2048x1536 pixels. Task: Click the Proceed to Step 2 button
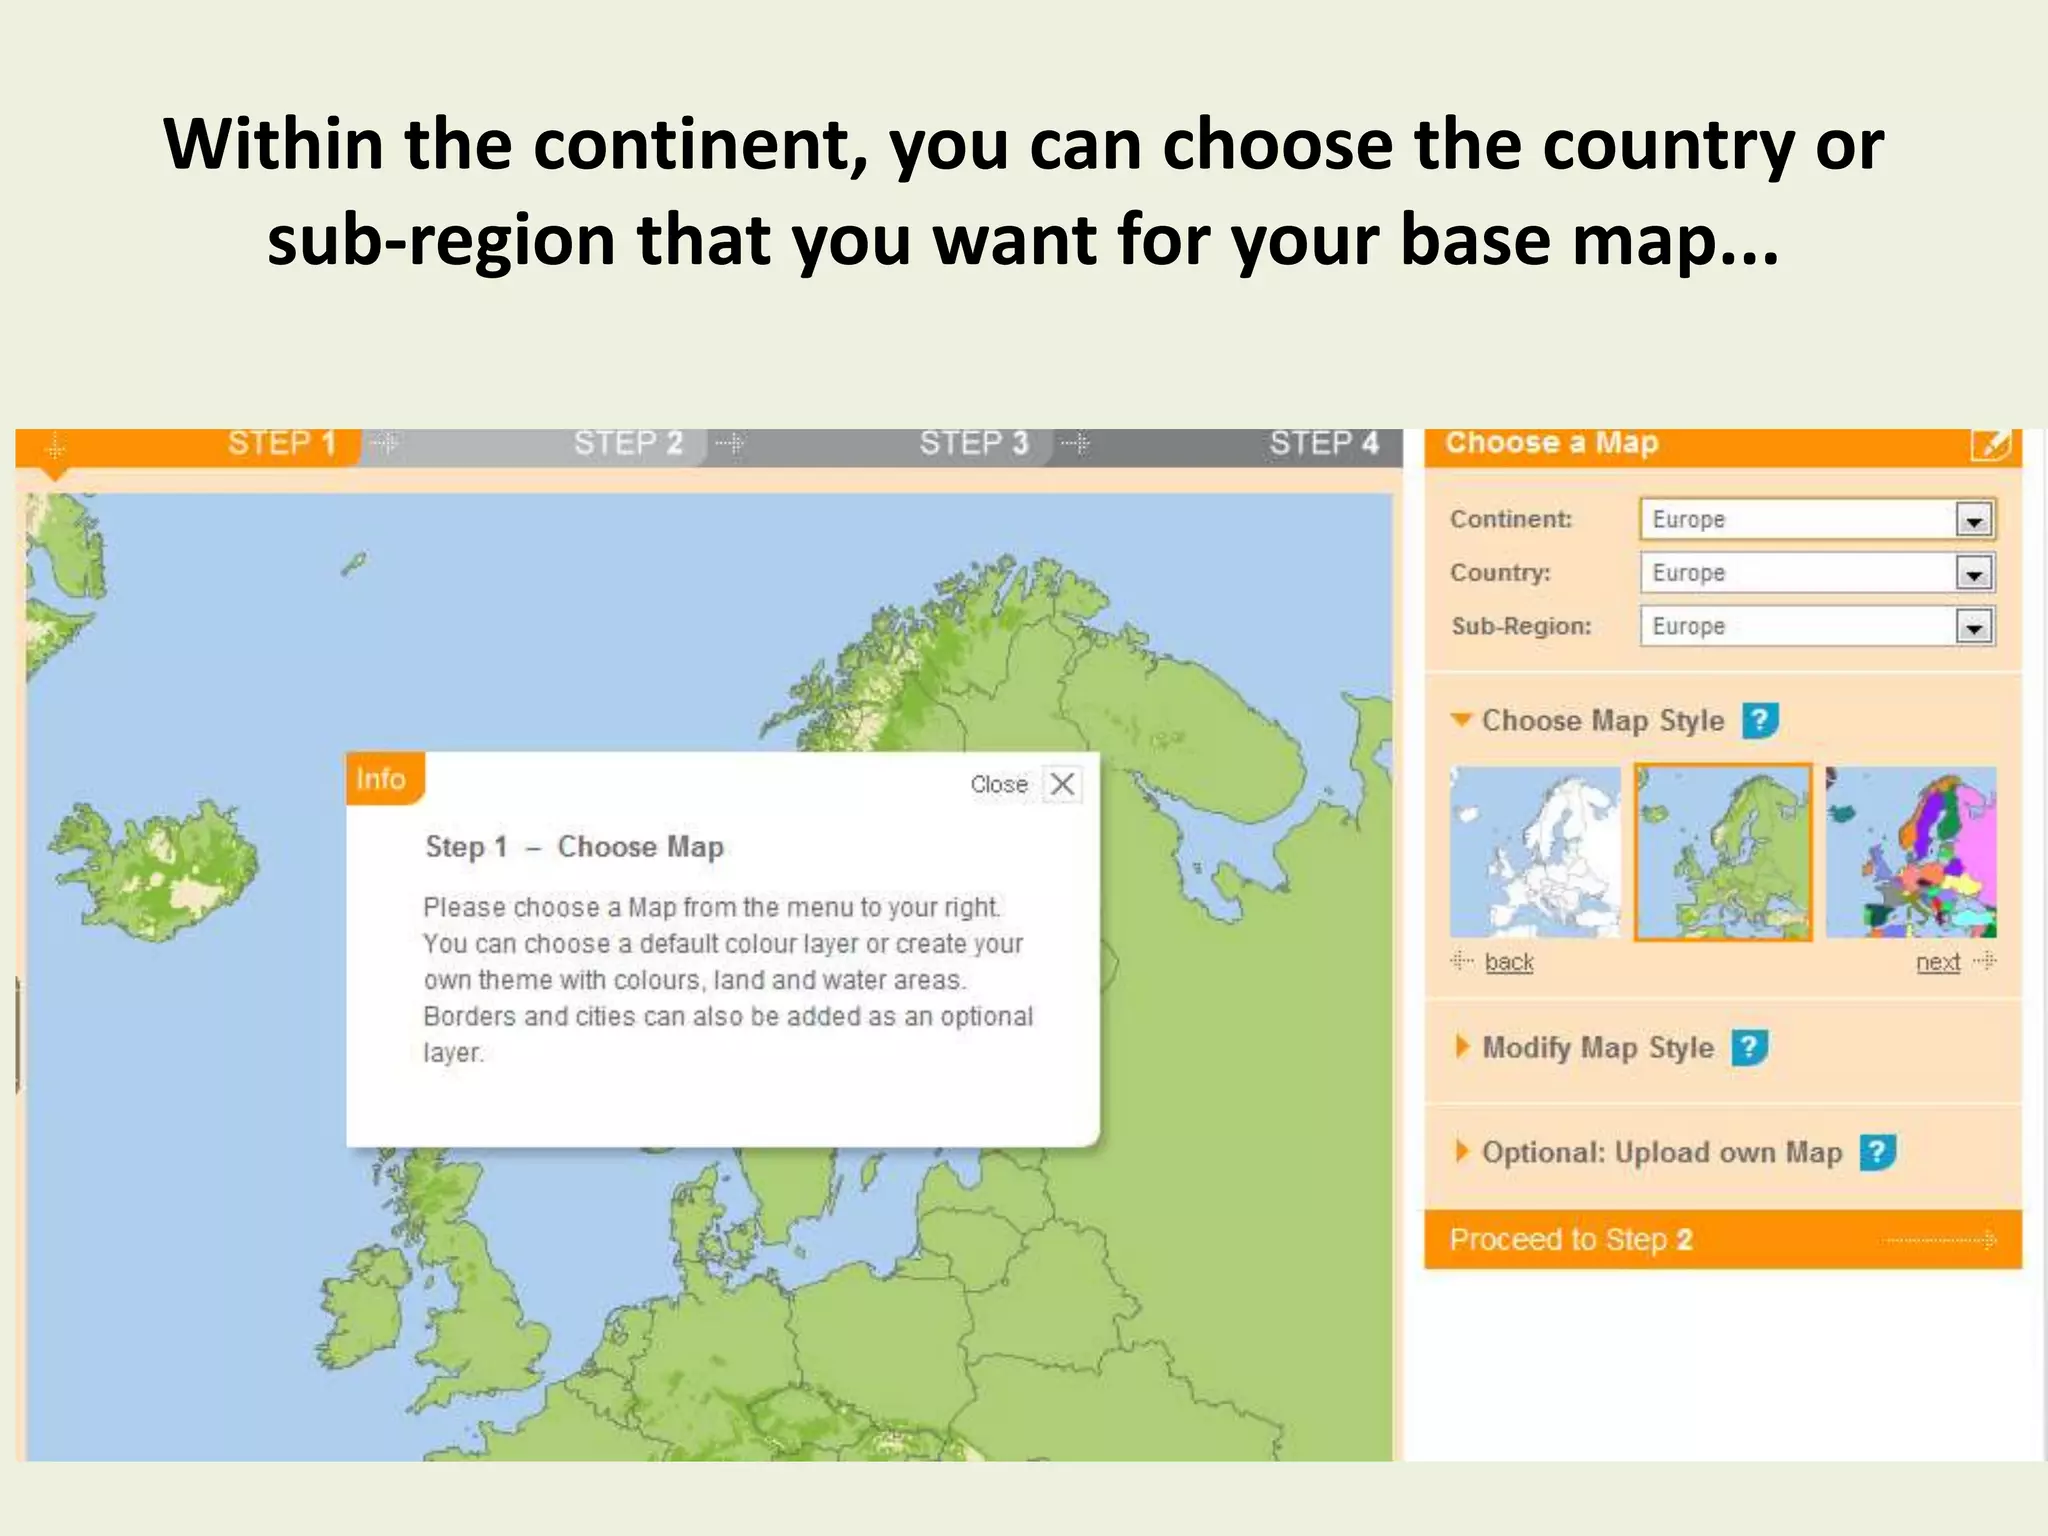pos(1722,1240)
